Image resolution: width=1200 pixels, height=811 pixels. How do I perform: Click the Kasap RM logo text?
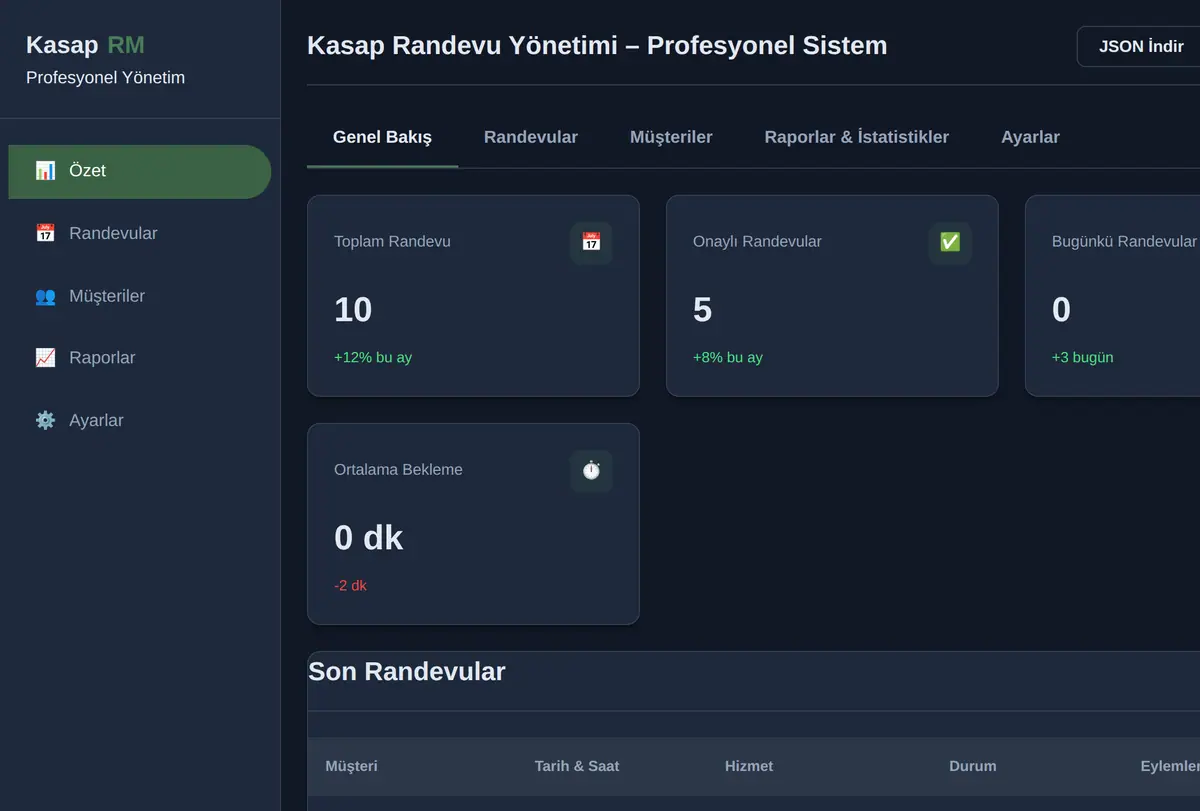coord(85,45)
